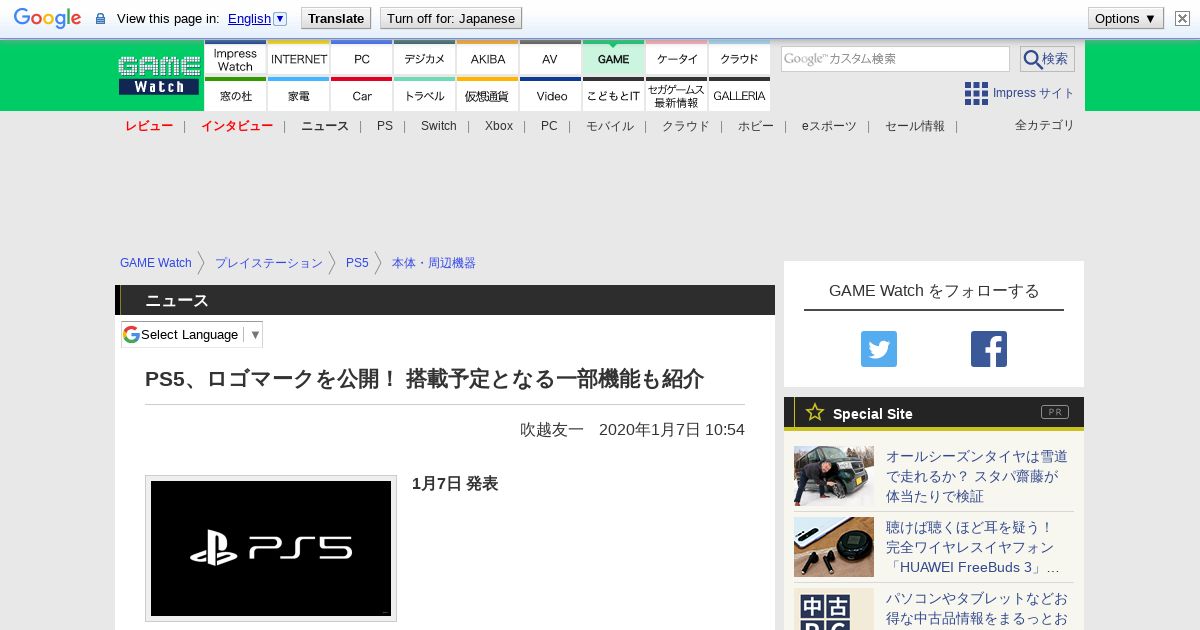1200x630 pixels.
Task: Open the AV Watch tab
Action: (550, 59)
